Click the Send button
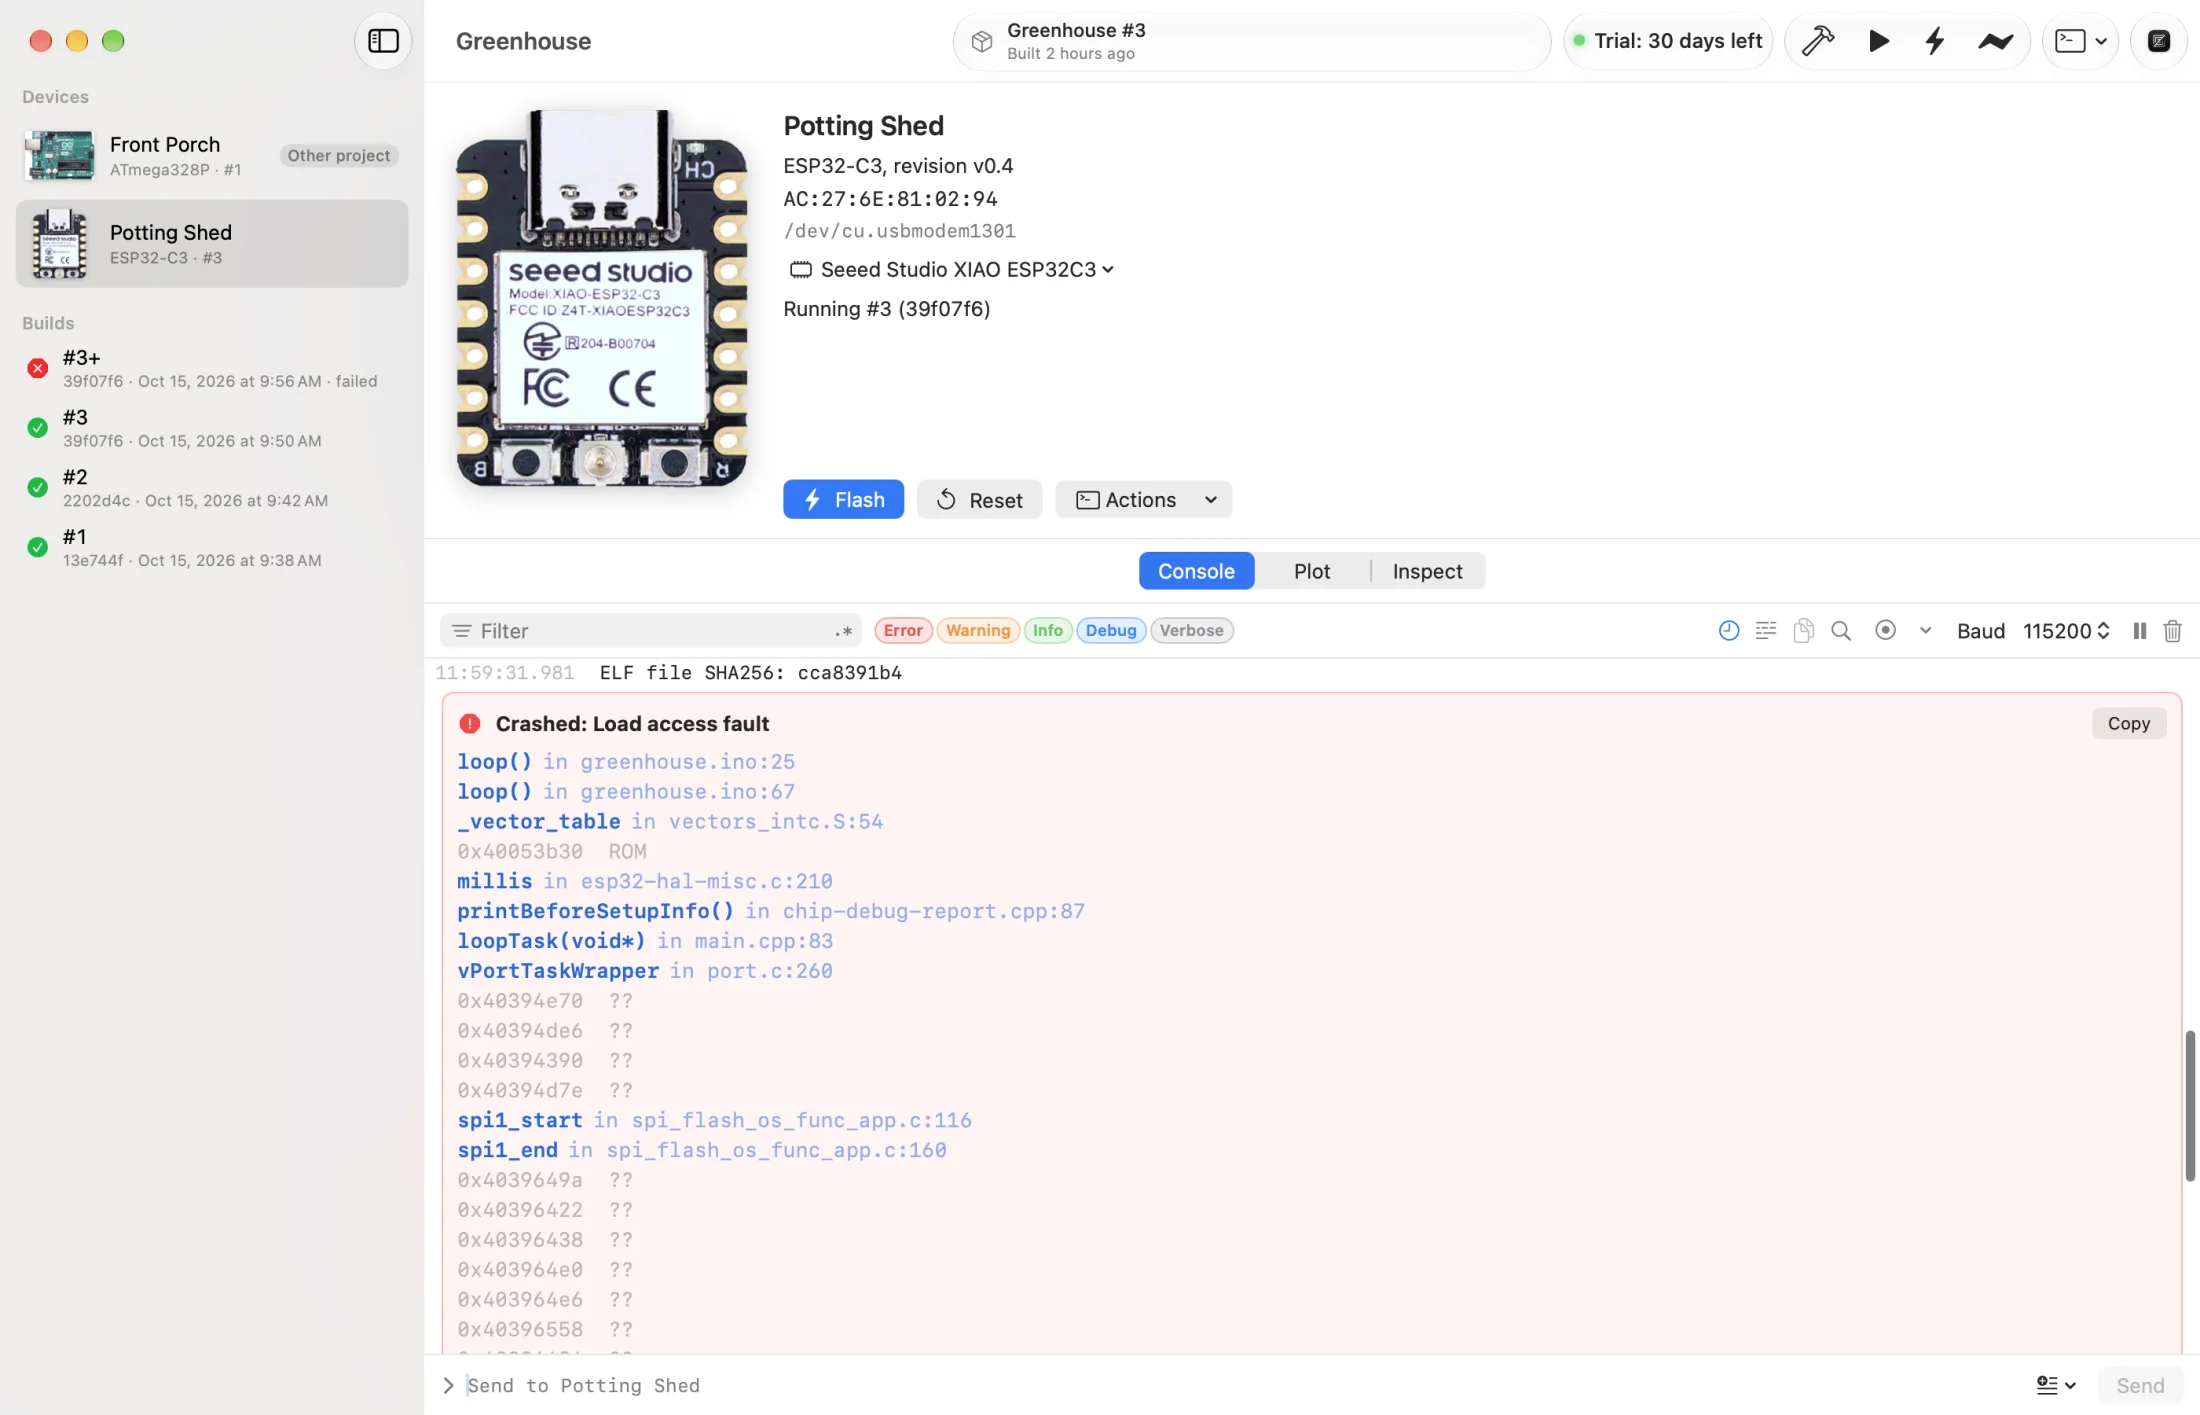Screen dimensions: 2200x1415 coord(2140,1385)
